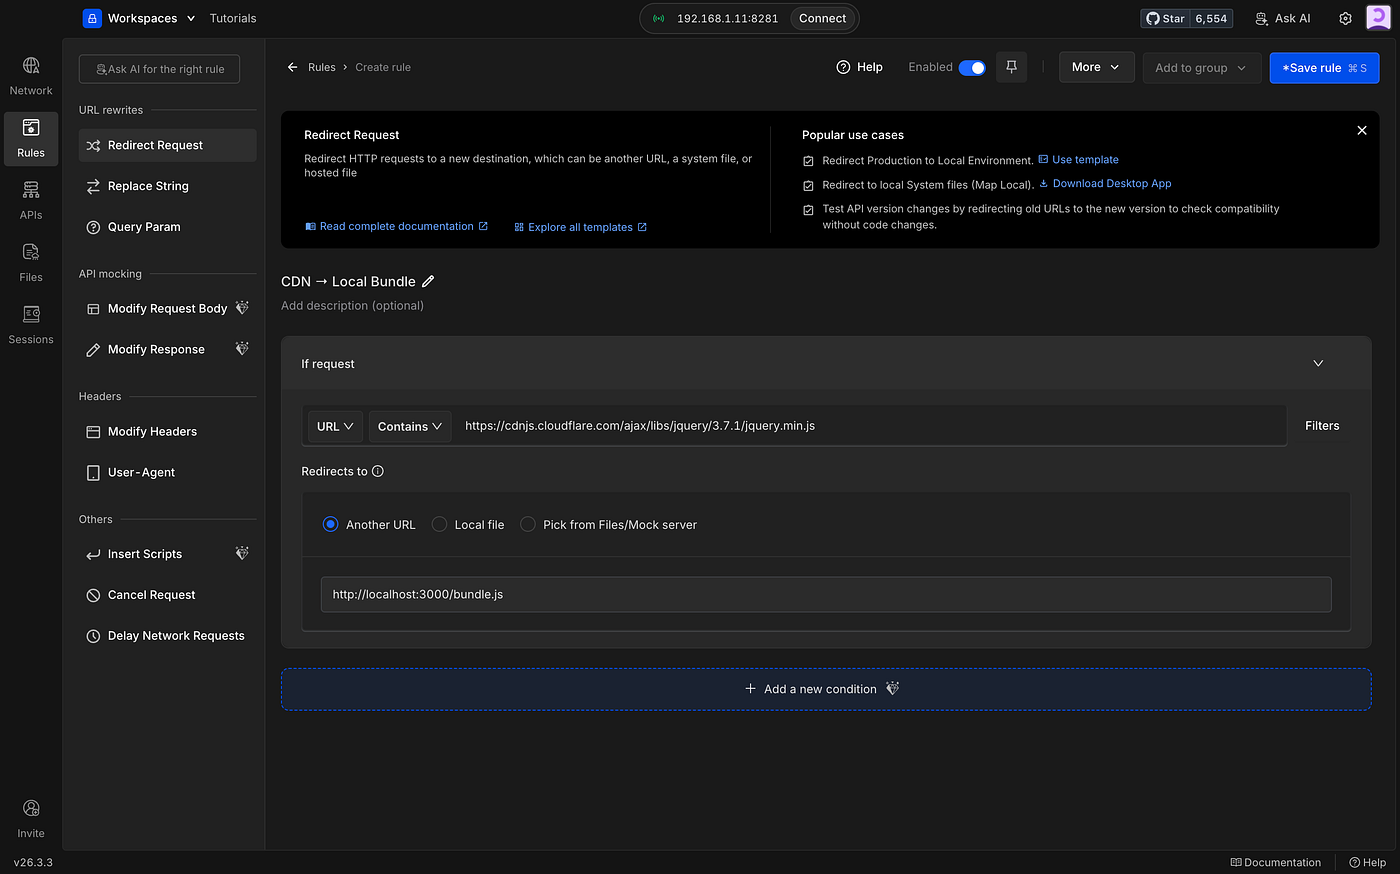This screenshot has height=874, width=1400.
Task: Select Modify Headers rule type
Action: click(167, 431)
